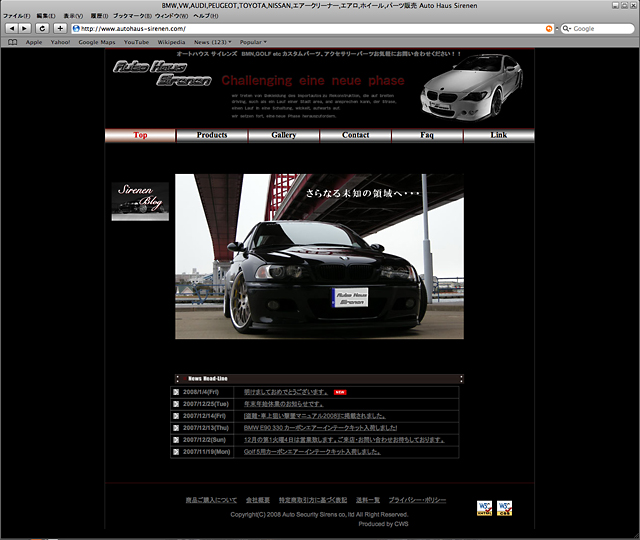Open the Golf 5 carbon intake kit news
Image resolution: width=640 pixels, height=540 pixels.
coord(312,452)
